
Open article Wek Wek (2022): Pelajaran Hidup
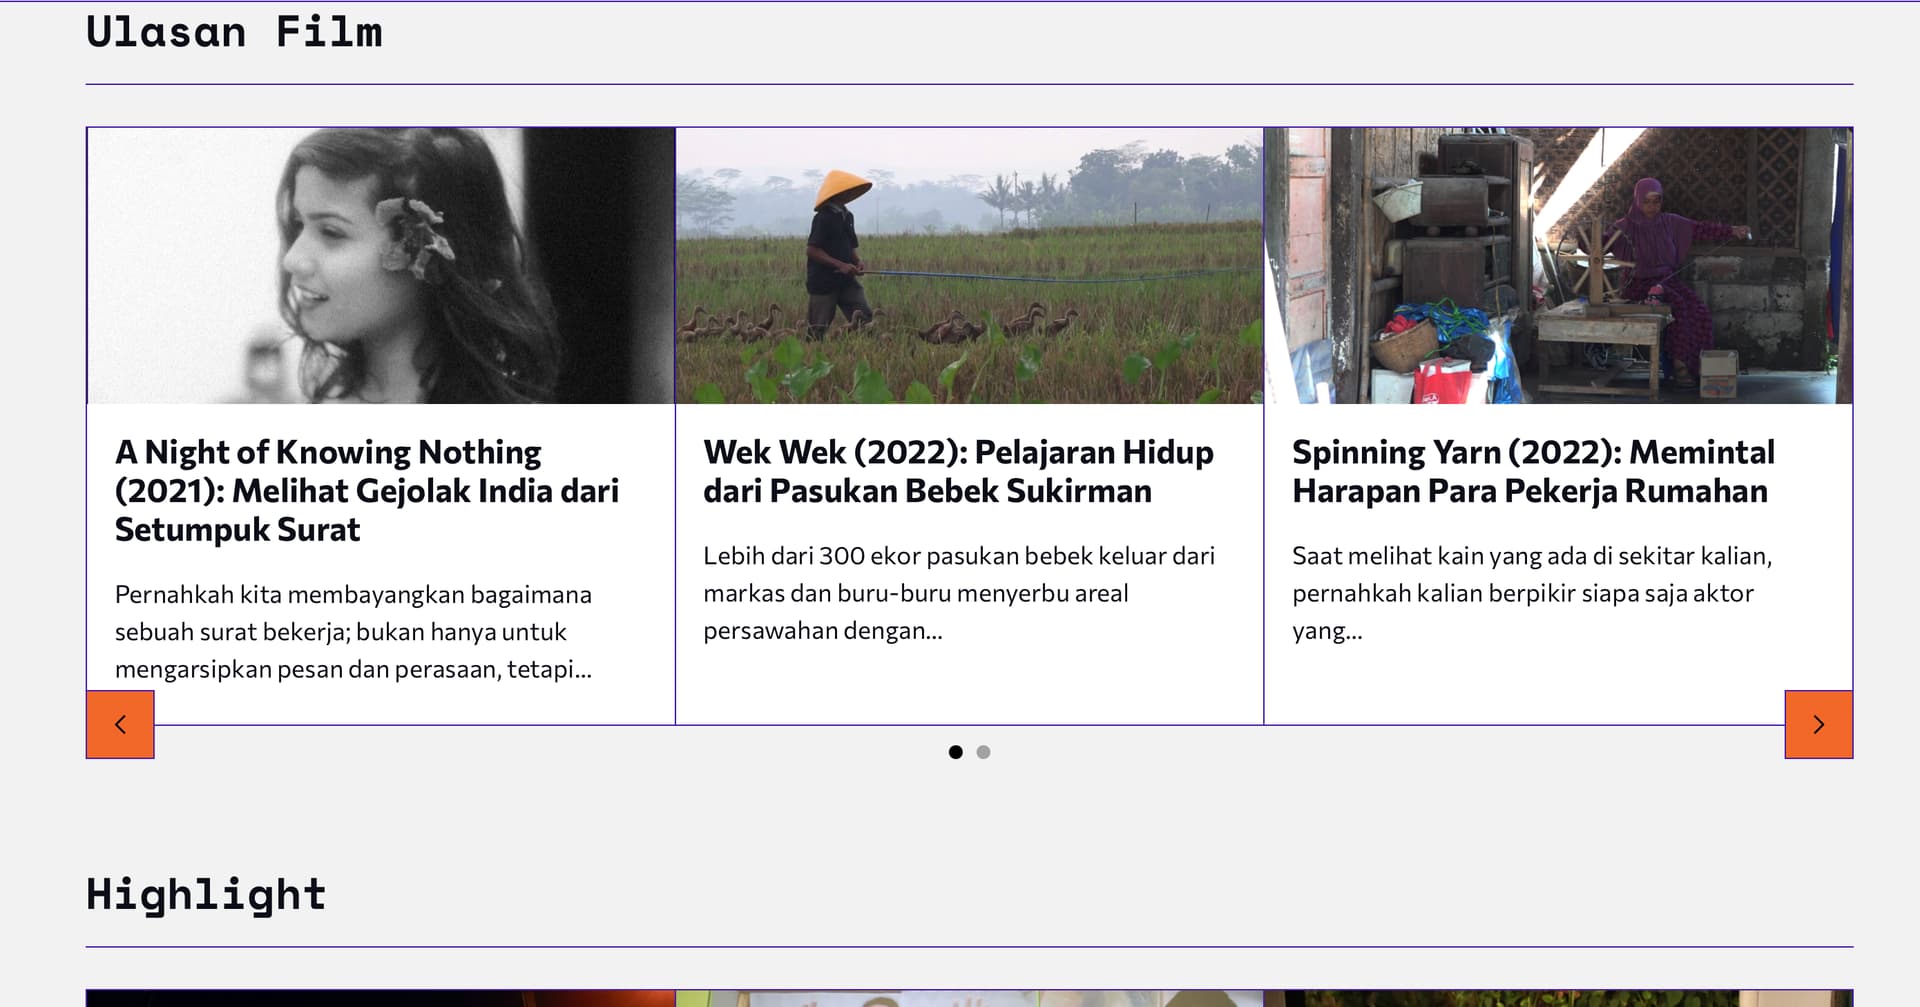(958, 471)
